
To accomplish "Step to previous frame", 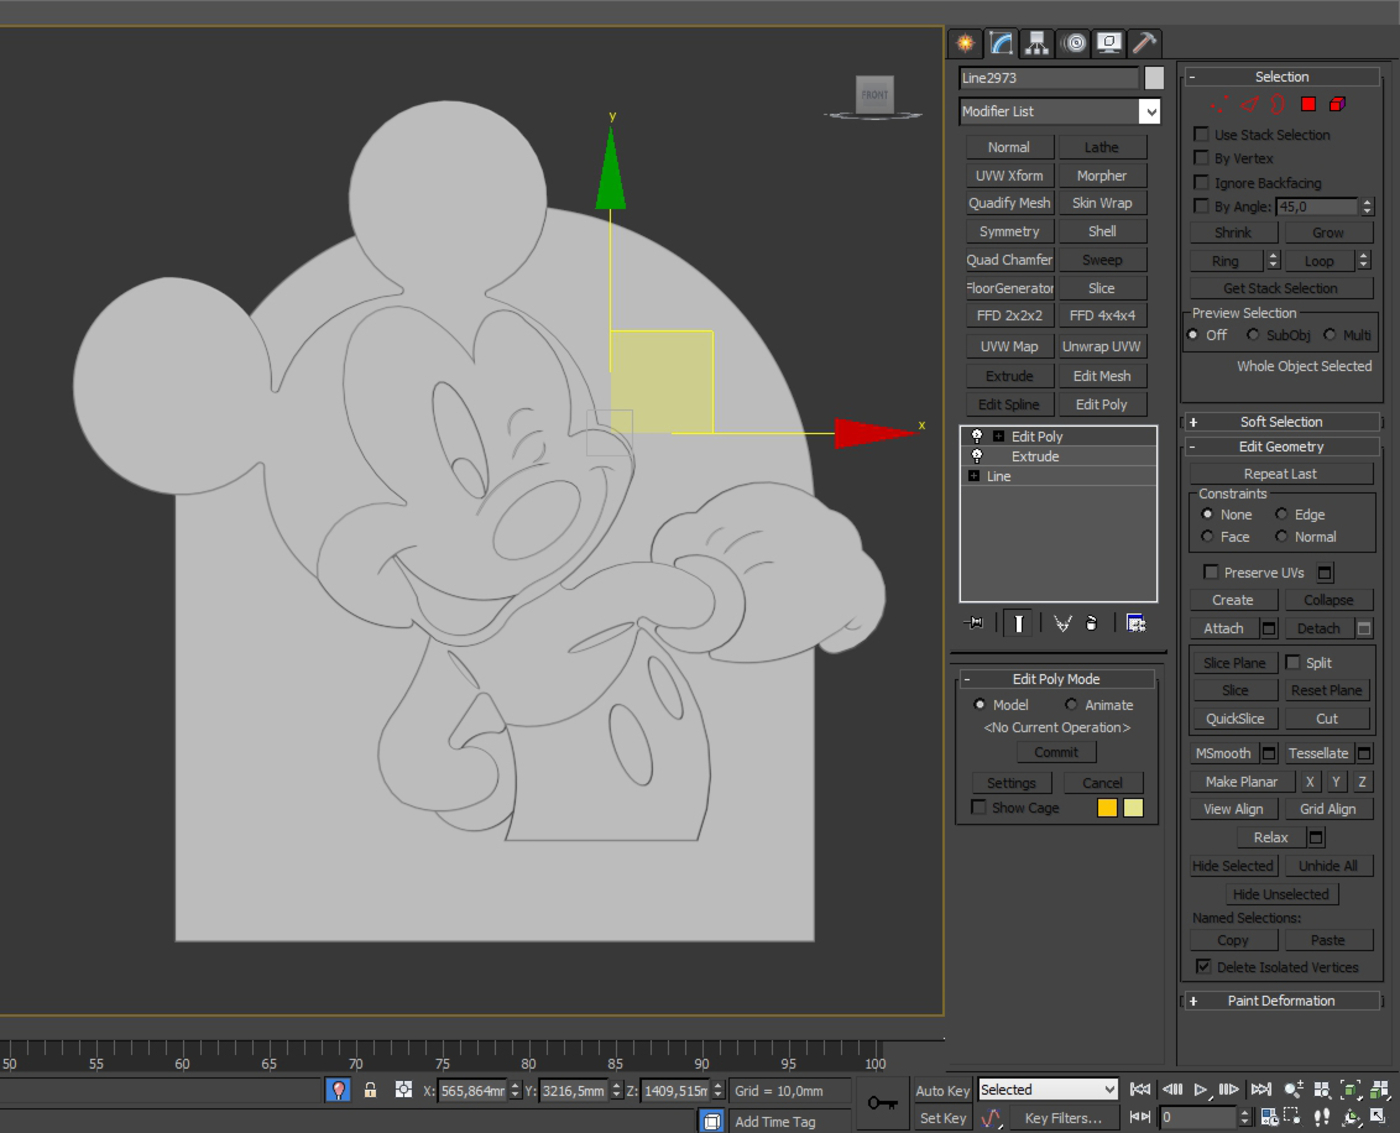I will pyautogui.click(x=1172, y=1089).
